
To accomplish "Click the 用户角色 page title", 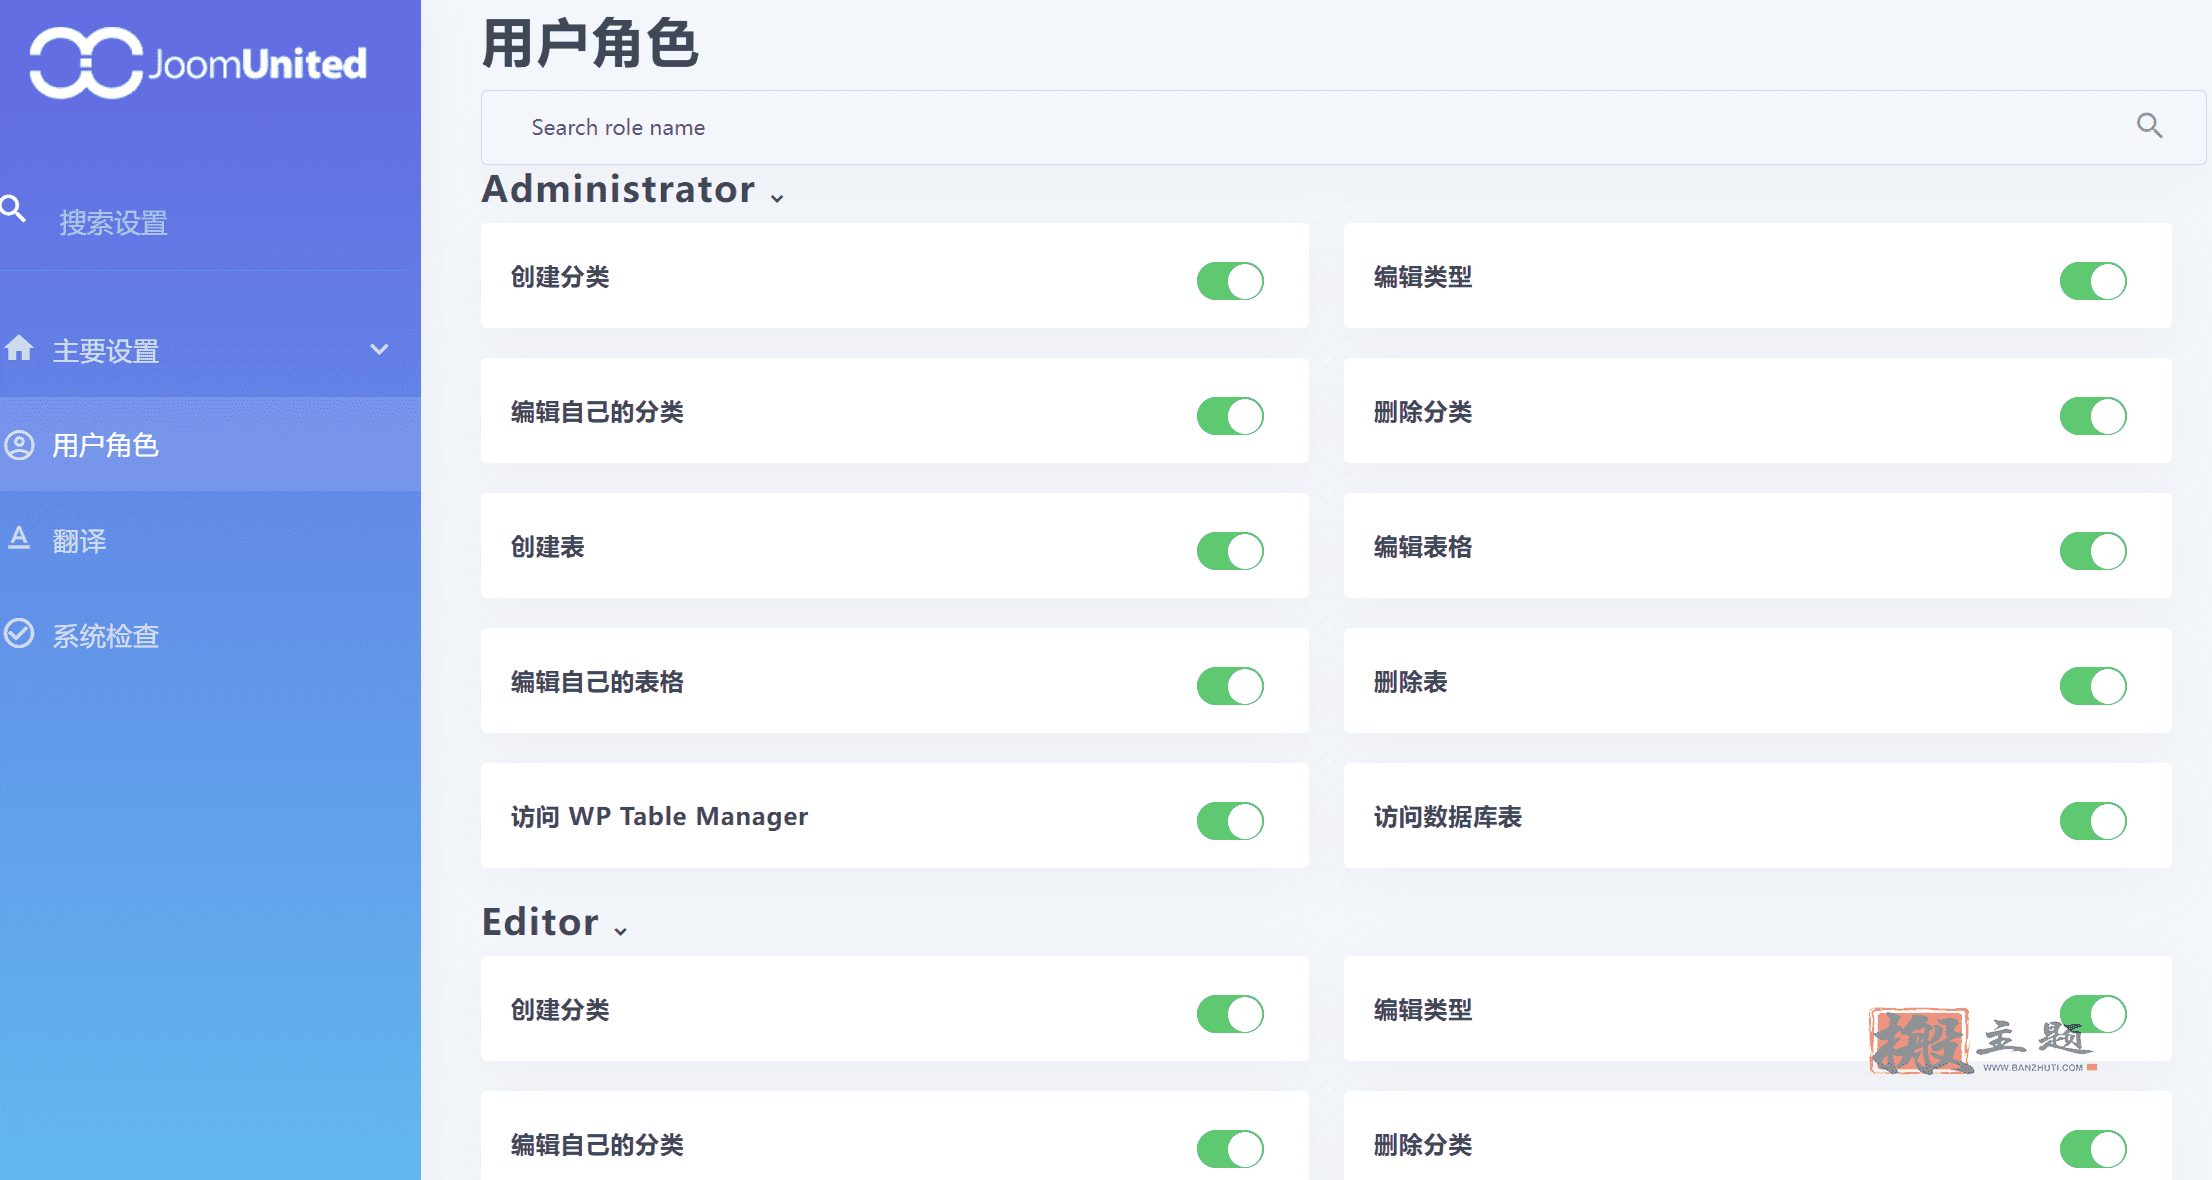I will [x=590, y=44].
